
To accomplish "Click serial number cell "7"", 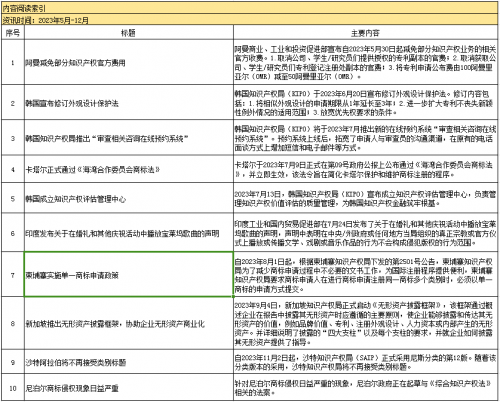I will [x=13, y=274].
